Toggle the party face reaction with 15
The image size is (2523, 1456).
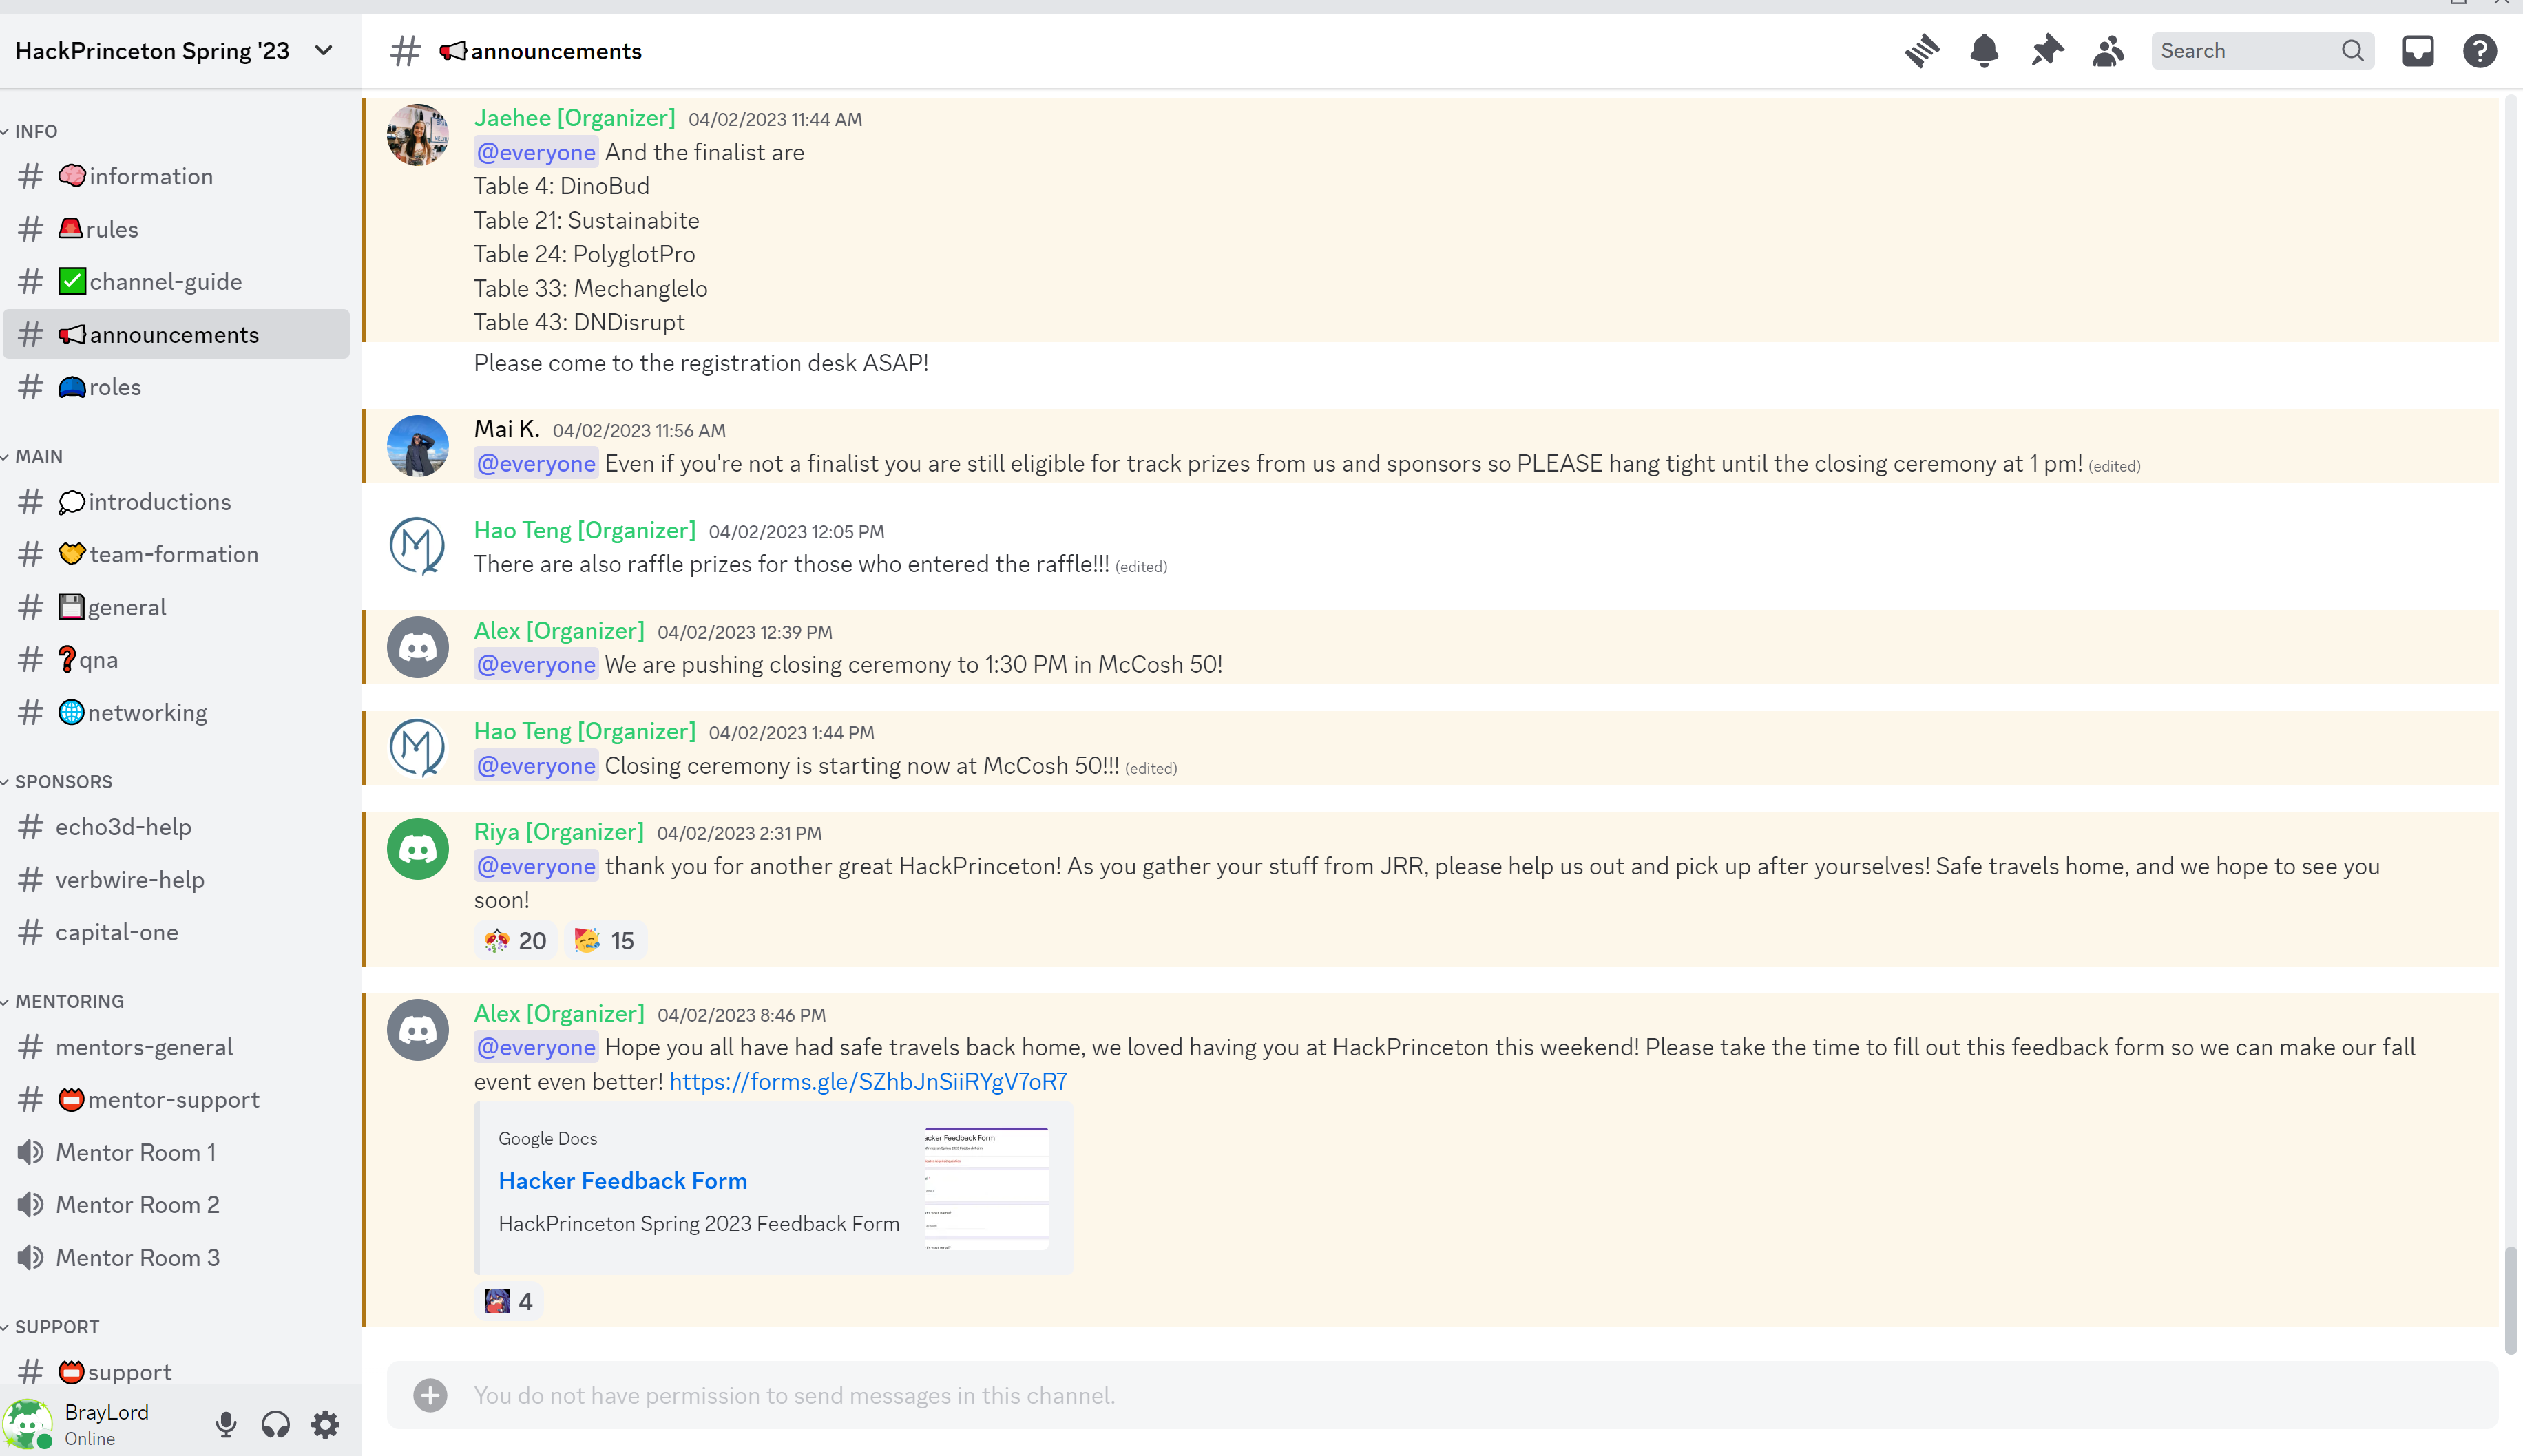click(x=605, y=941)
